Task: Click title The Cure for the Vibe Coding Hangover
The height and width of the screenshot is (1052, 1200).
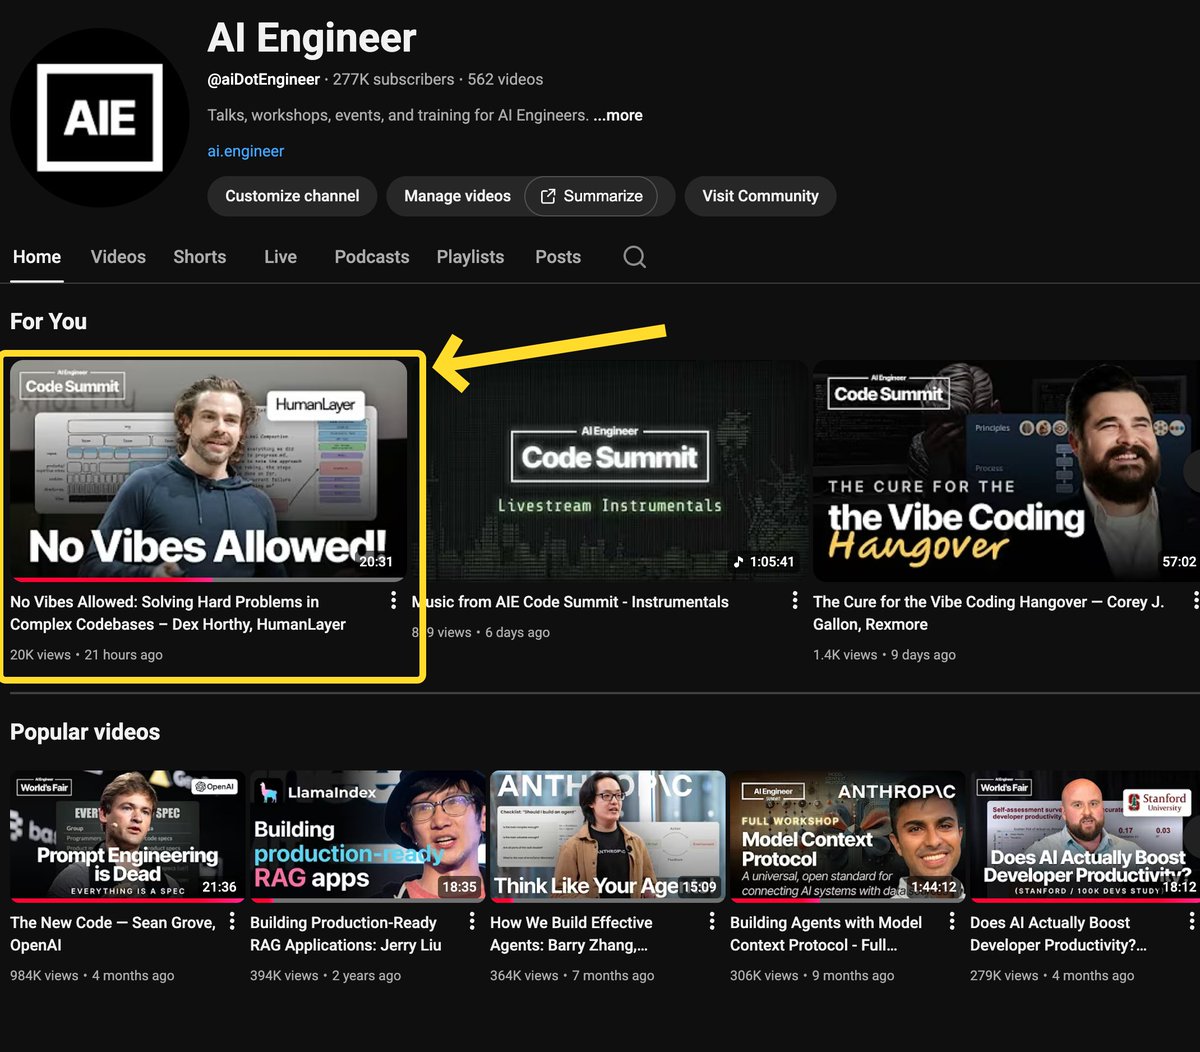Action: pyautogui.click(x=988, y=613)
